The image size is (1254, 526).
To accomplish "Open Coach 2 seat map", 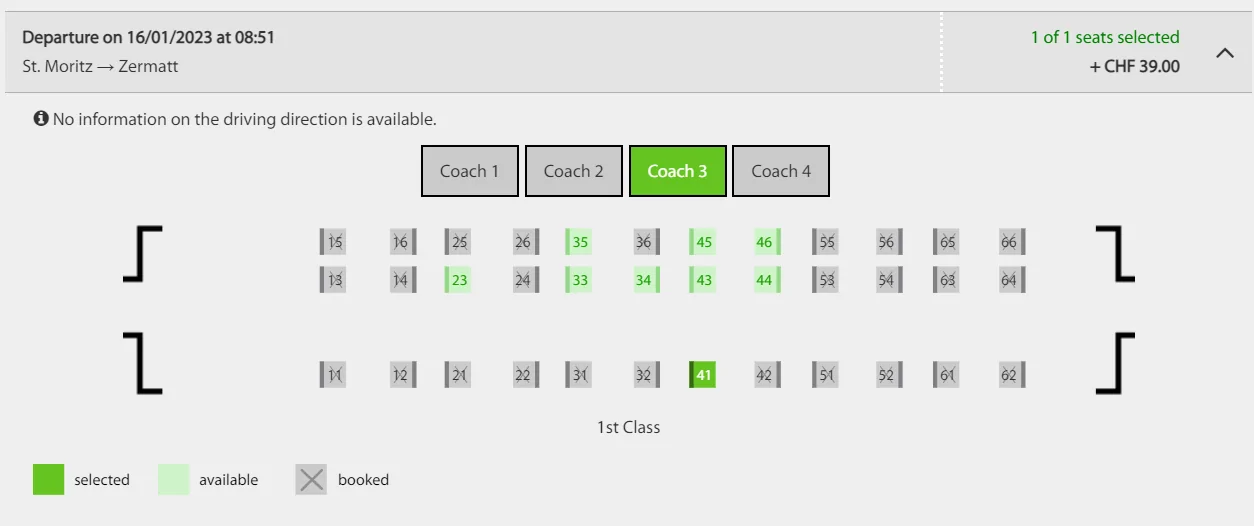I will 574,171.
